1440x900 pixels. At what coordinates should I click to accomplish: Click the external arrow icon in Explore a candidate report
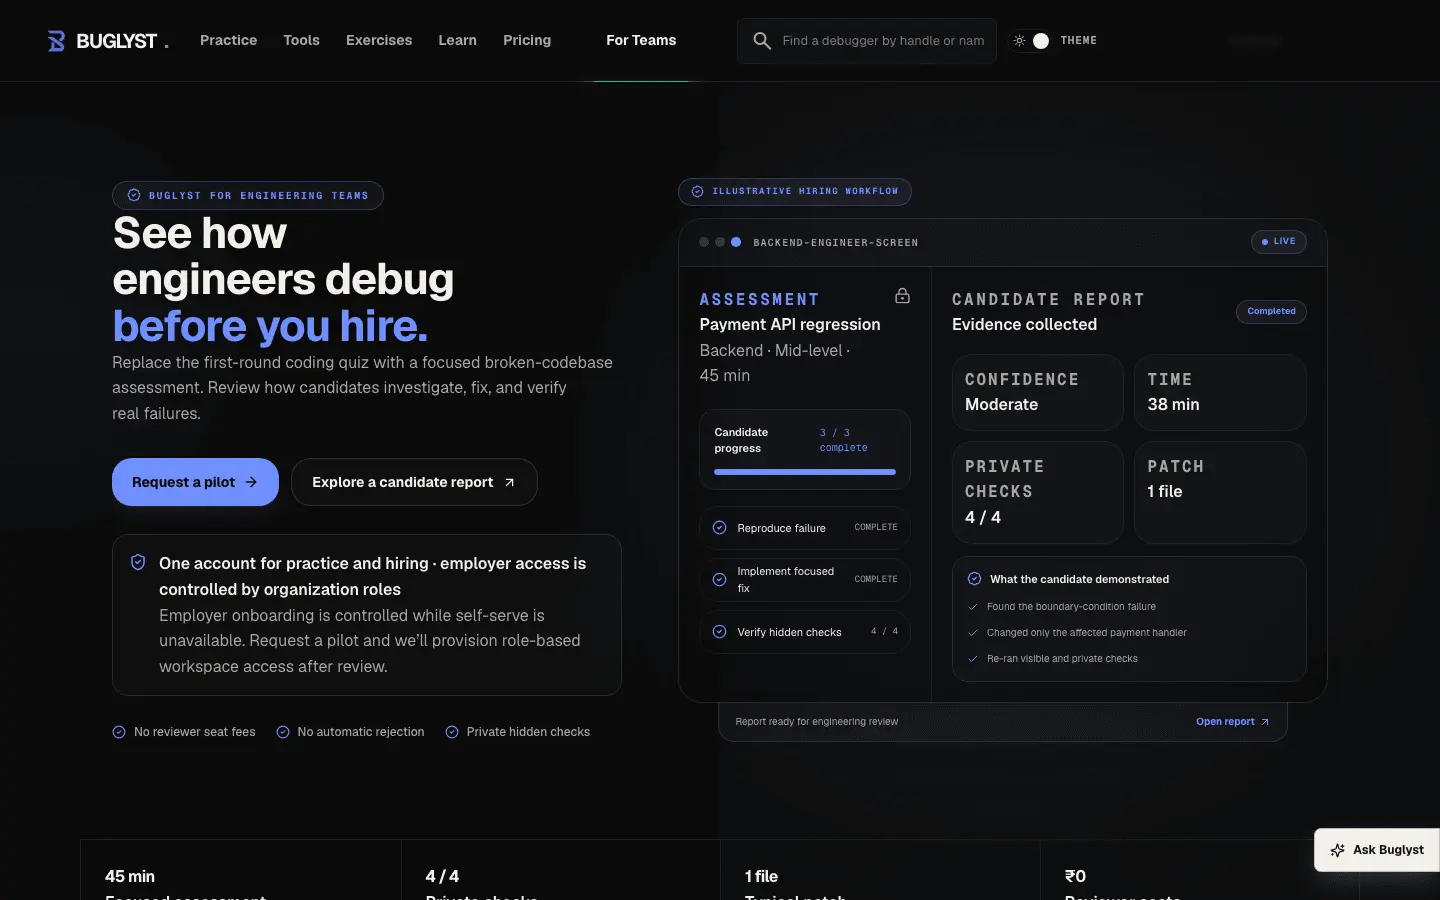click(x=509, y=482)
